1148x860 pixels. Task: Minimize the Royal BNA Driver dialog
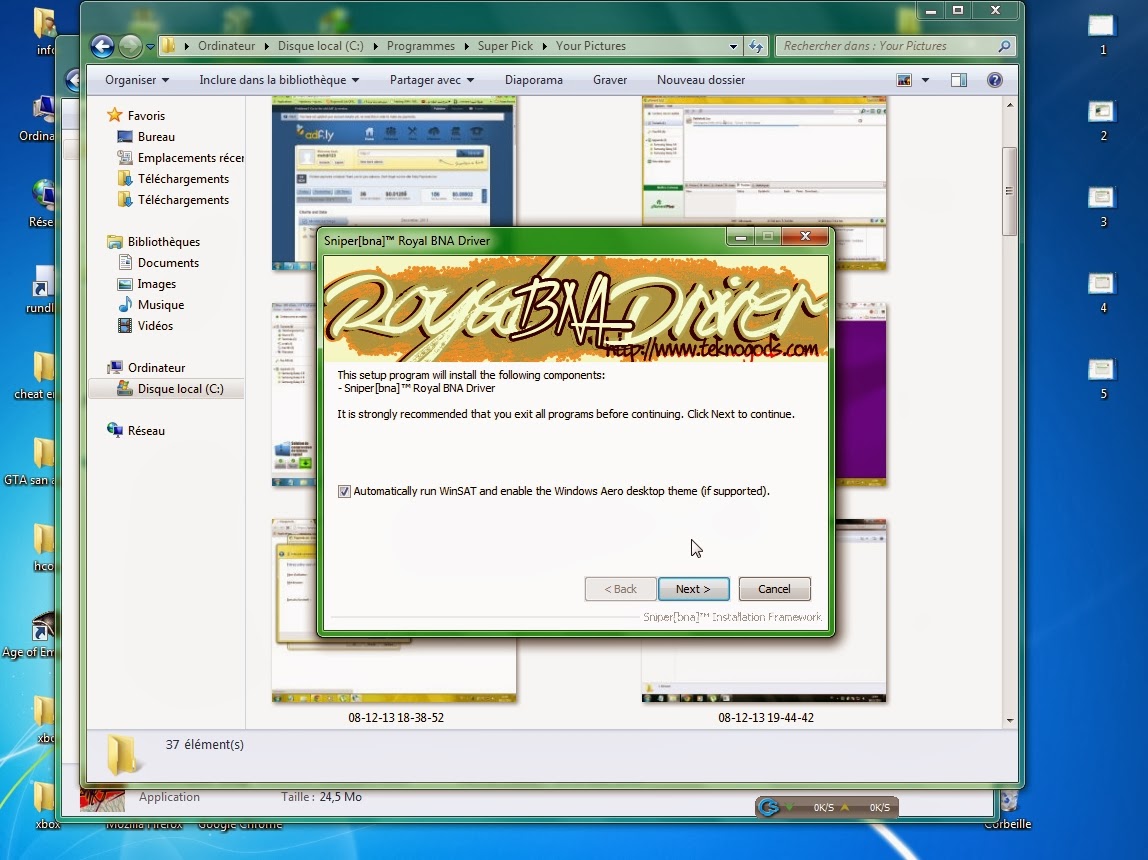[x=741, y=236]
